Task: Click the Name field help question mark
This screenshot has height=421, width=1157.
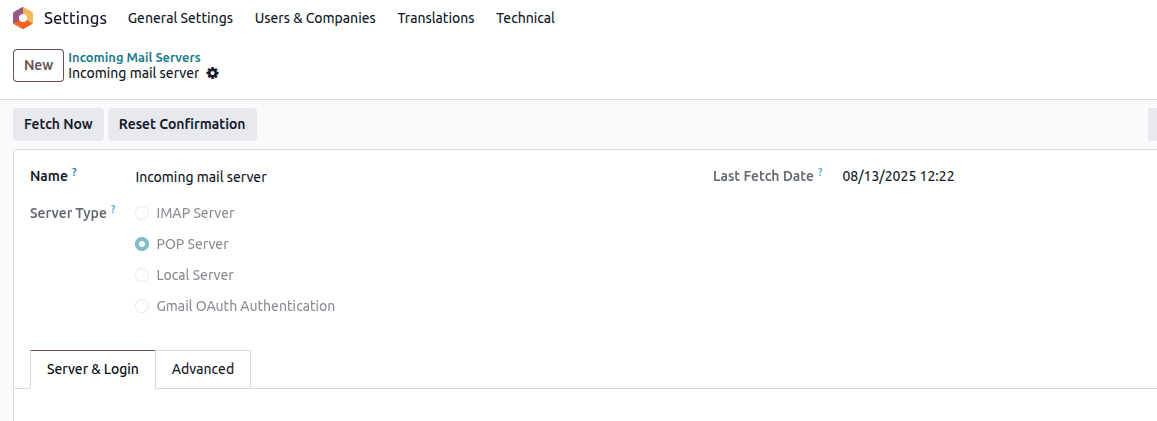Action: point(74,173)
